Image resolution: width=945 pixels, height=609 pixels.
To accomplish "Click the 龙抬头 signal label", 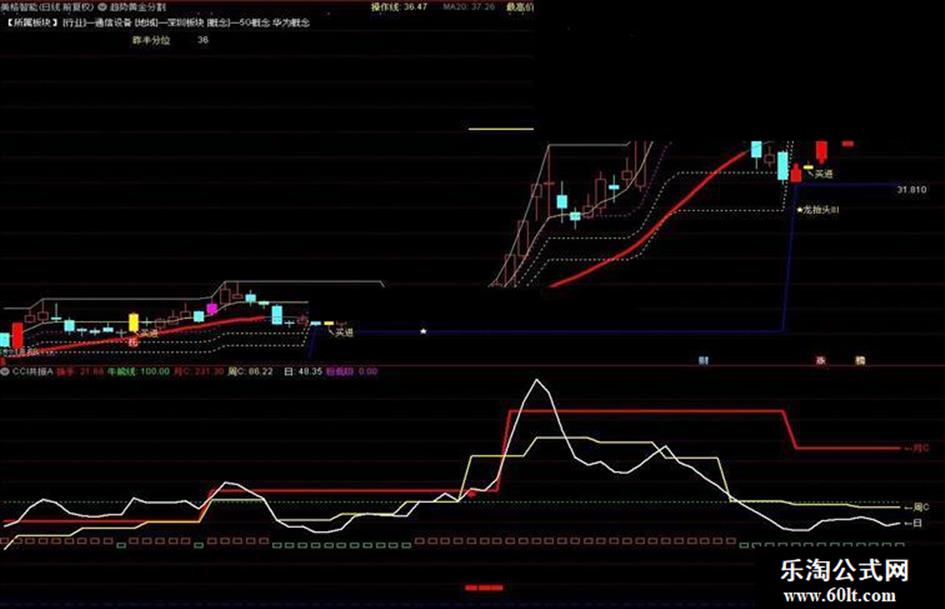I will tap(818, 210).
